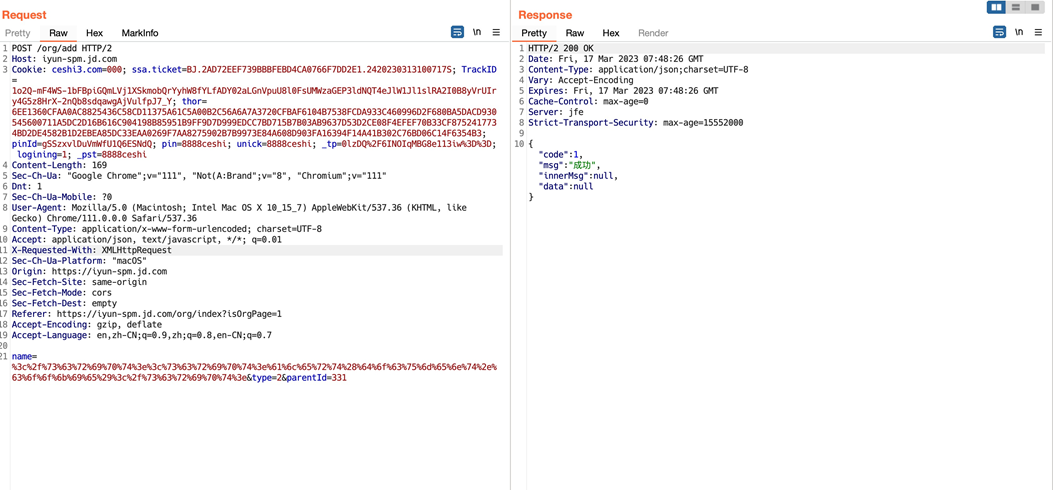Click the '"msg":"成功"' JSON field

[x=569, y=165]
